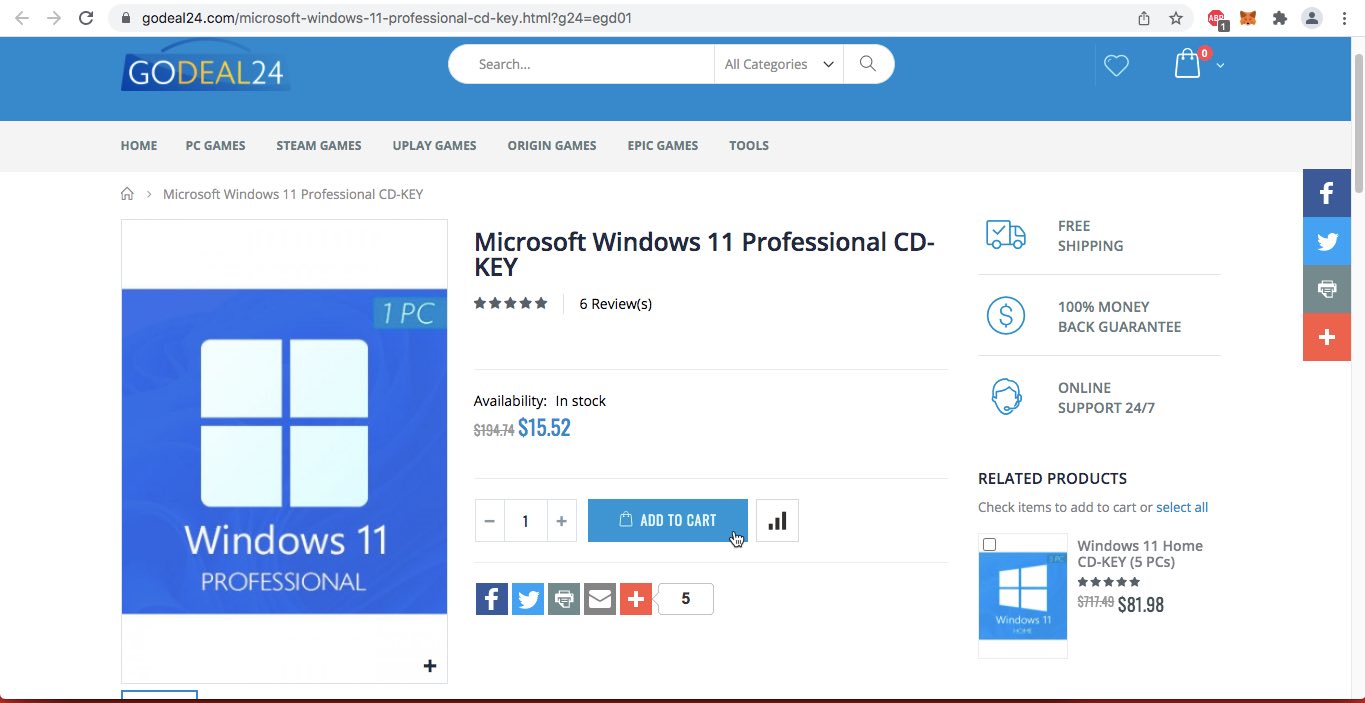The width and height of the screenshot is (1365, 703).
Task: Click the share page icon in address bar
Action: (1144, 18)
